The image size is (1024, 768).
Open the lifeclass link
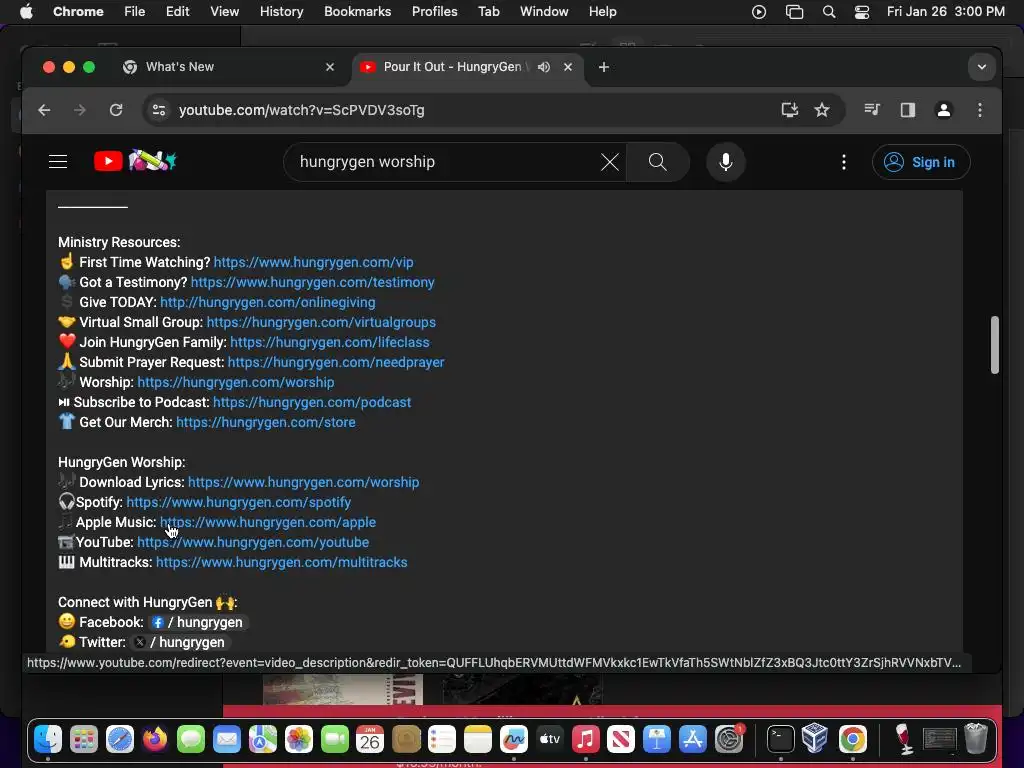(x=330, y=342)
